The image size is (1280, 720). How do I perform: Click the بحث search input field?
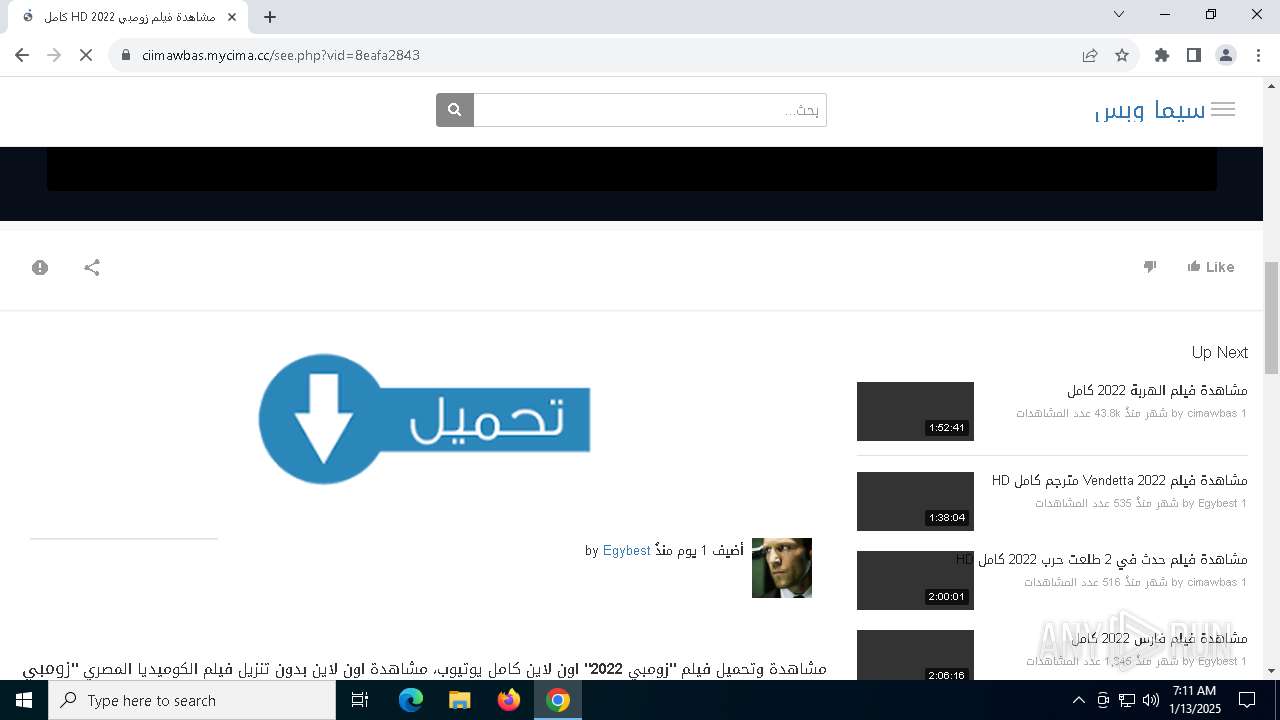tap(650, 110)
